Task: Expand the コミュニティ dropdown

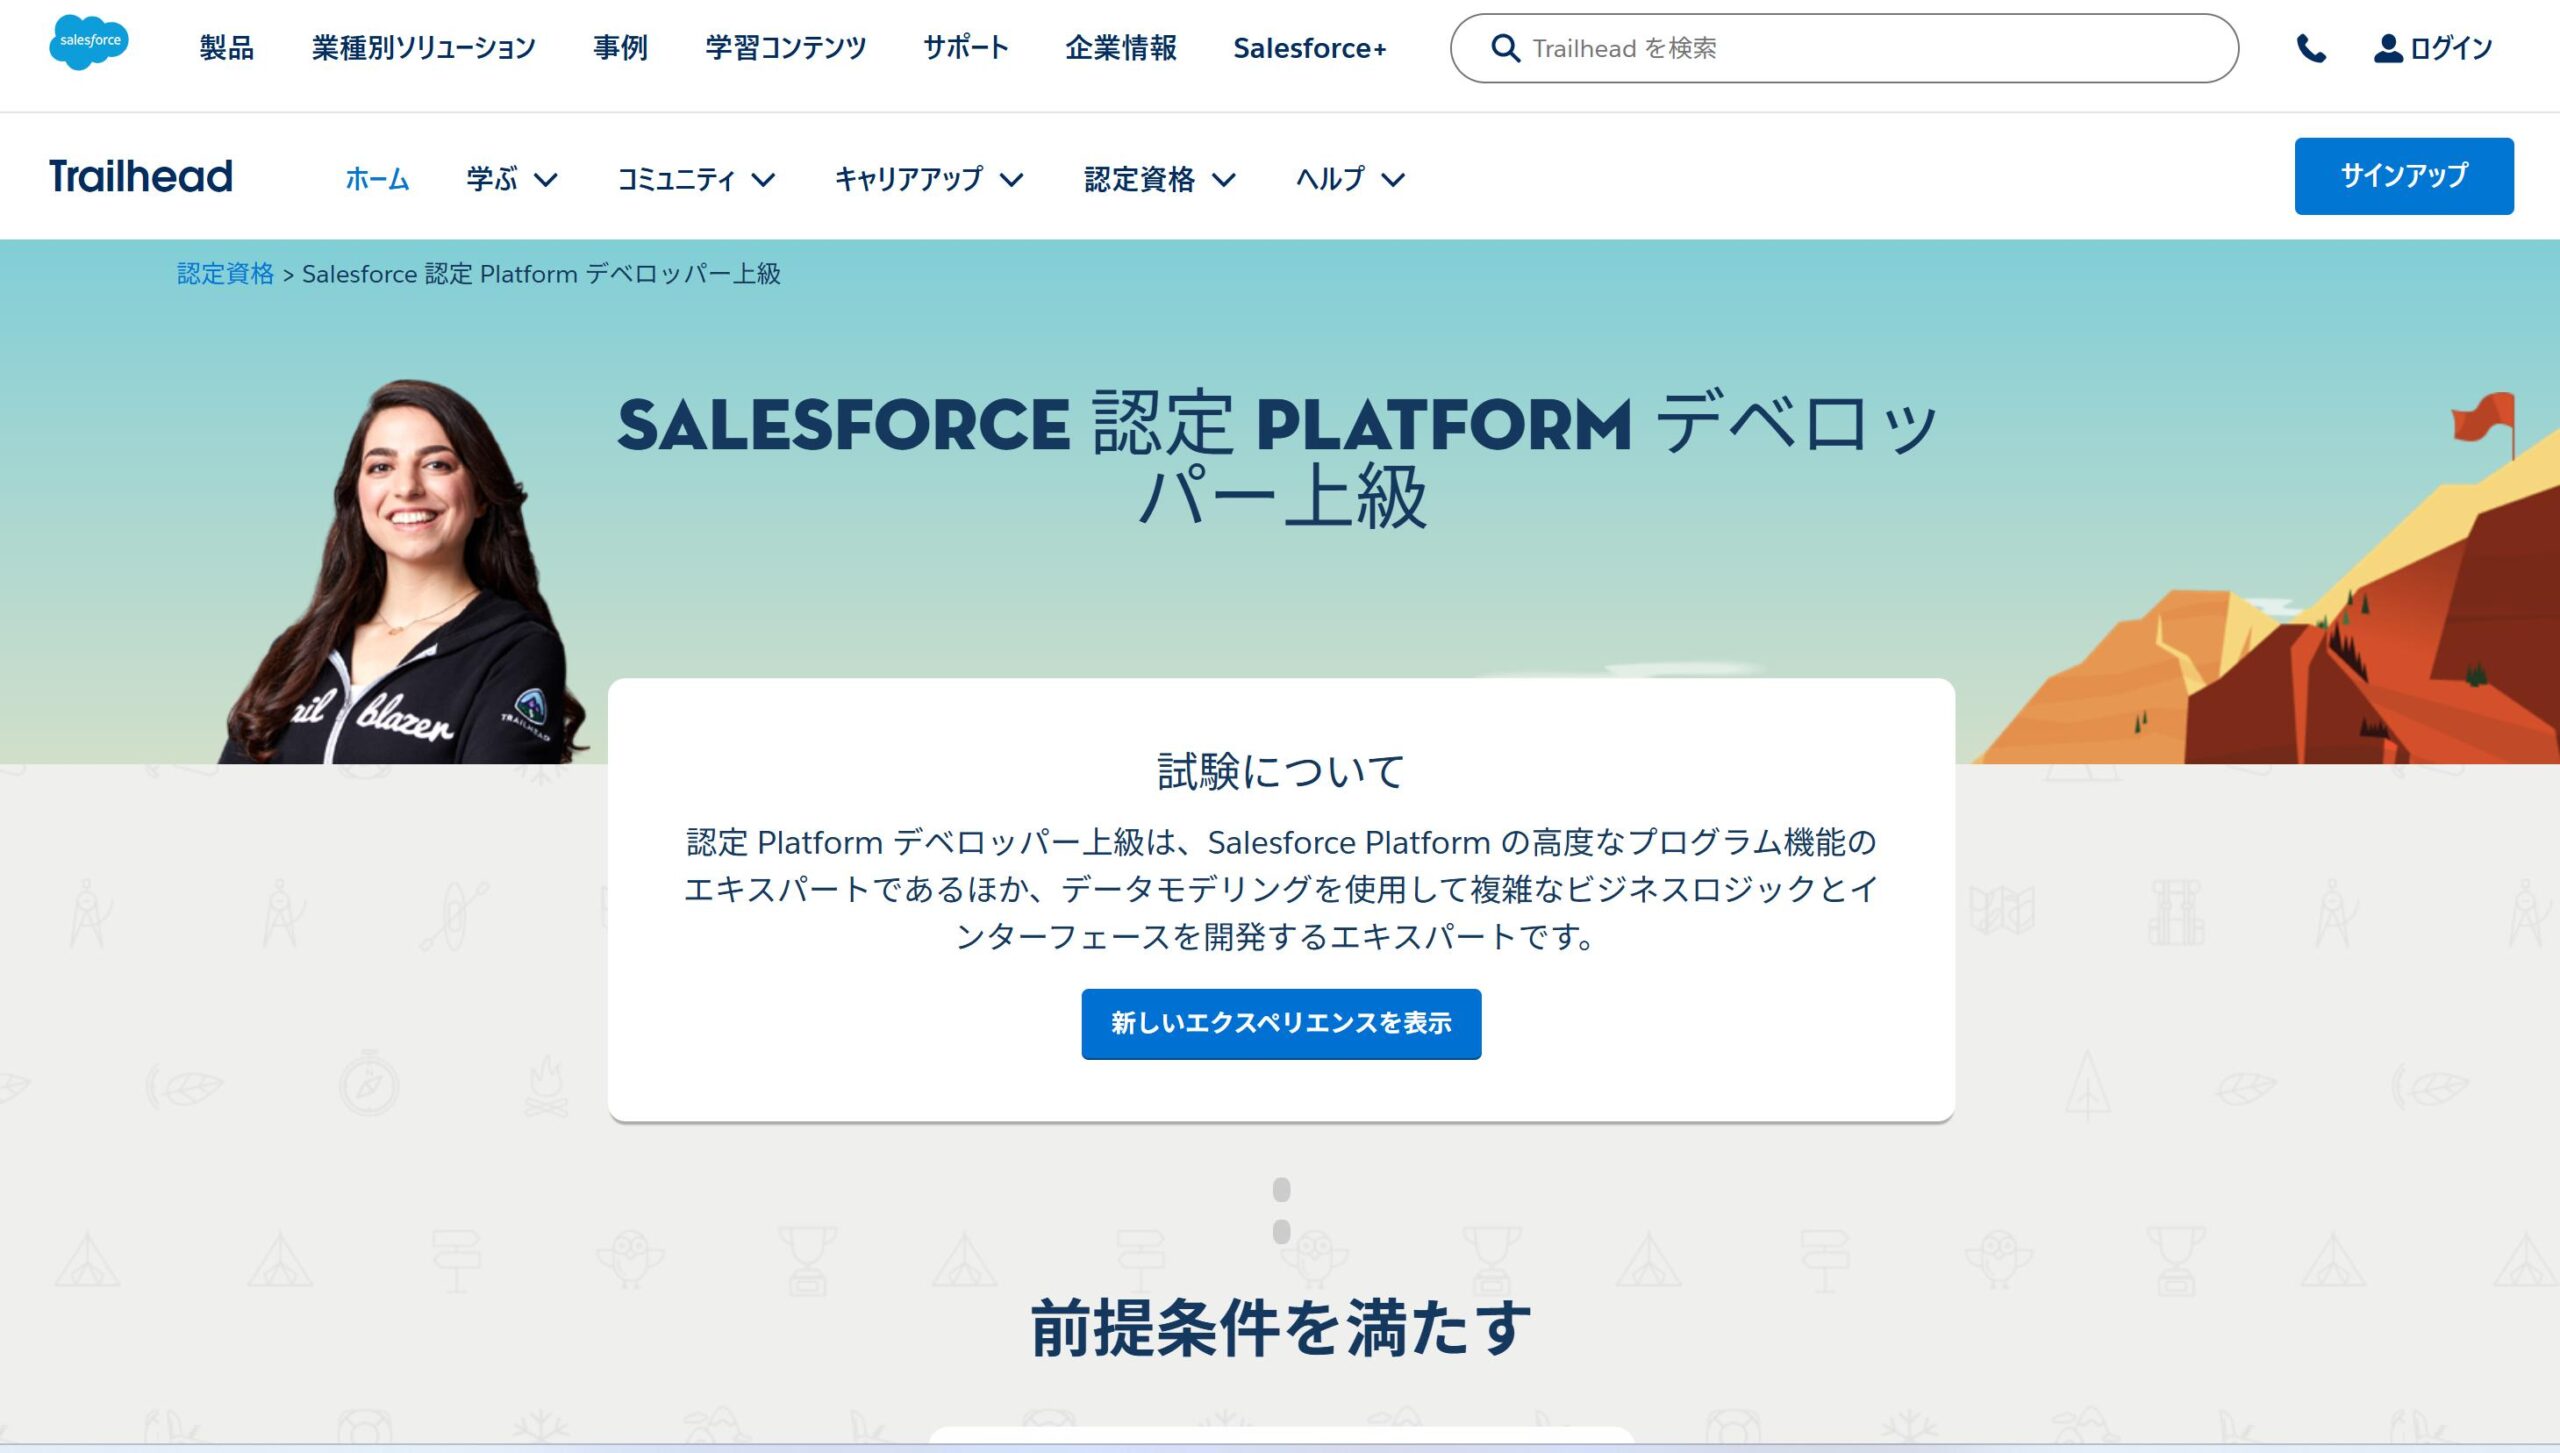Action: [696, 179]
